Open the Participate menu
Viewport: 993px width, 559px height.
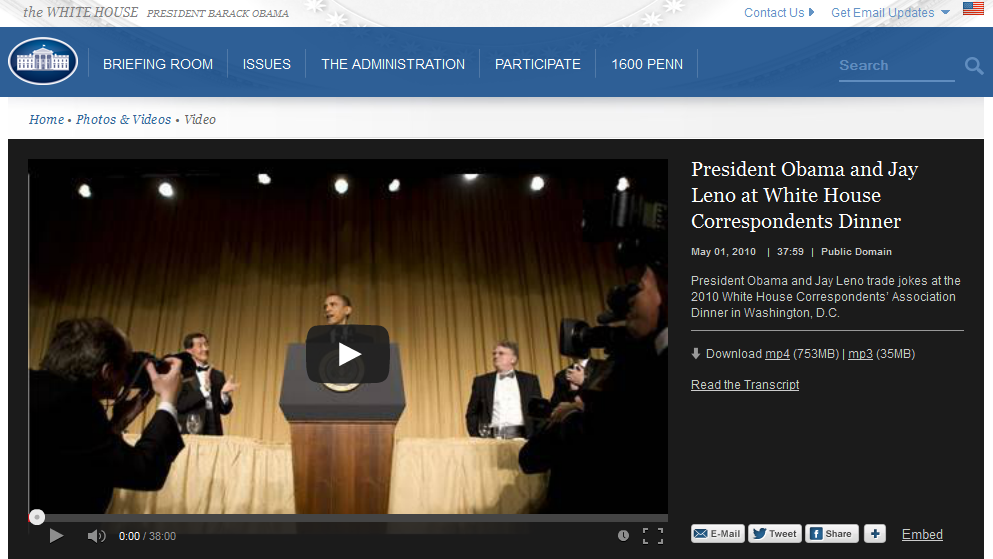pos(538,64)
